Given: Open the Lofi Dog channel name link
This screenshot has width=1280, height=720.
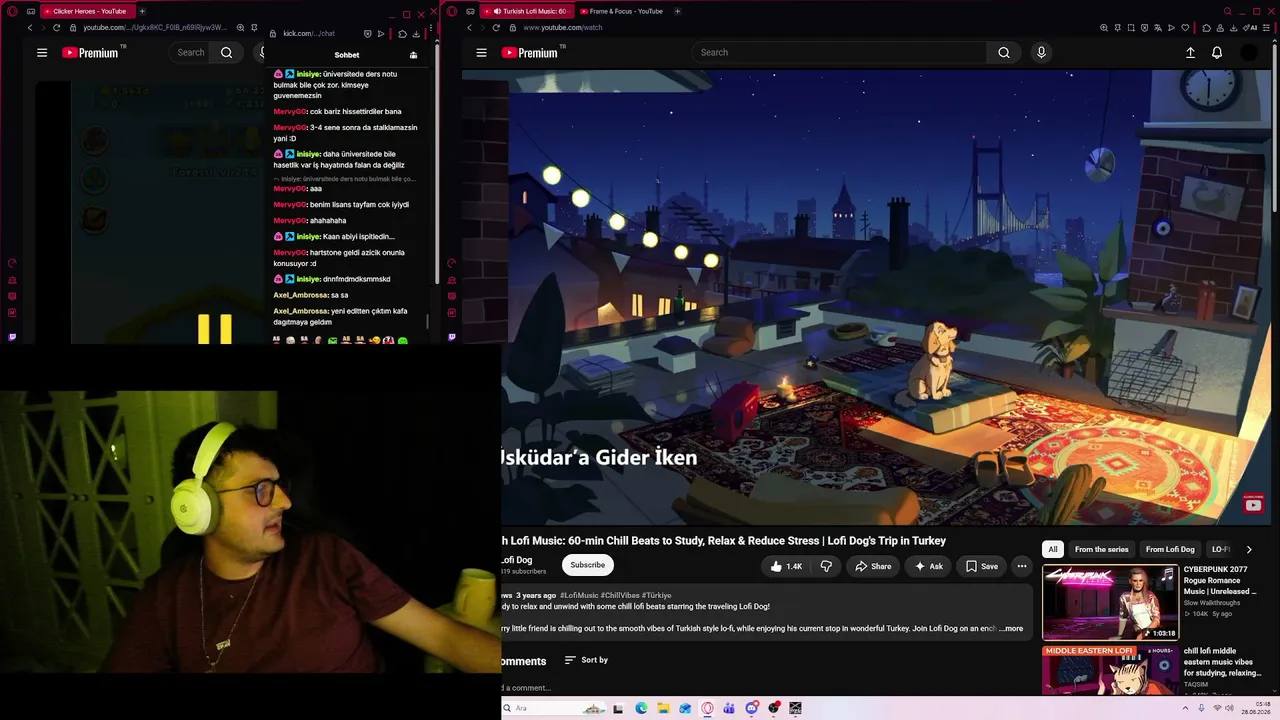Looking at the screenshot, I should 517,560.
